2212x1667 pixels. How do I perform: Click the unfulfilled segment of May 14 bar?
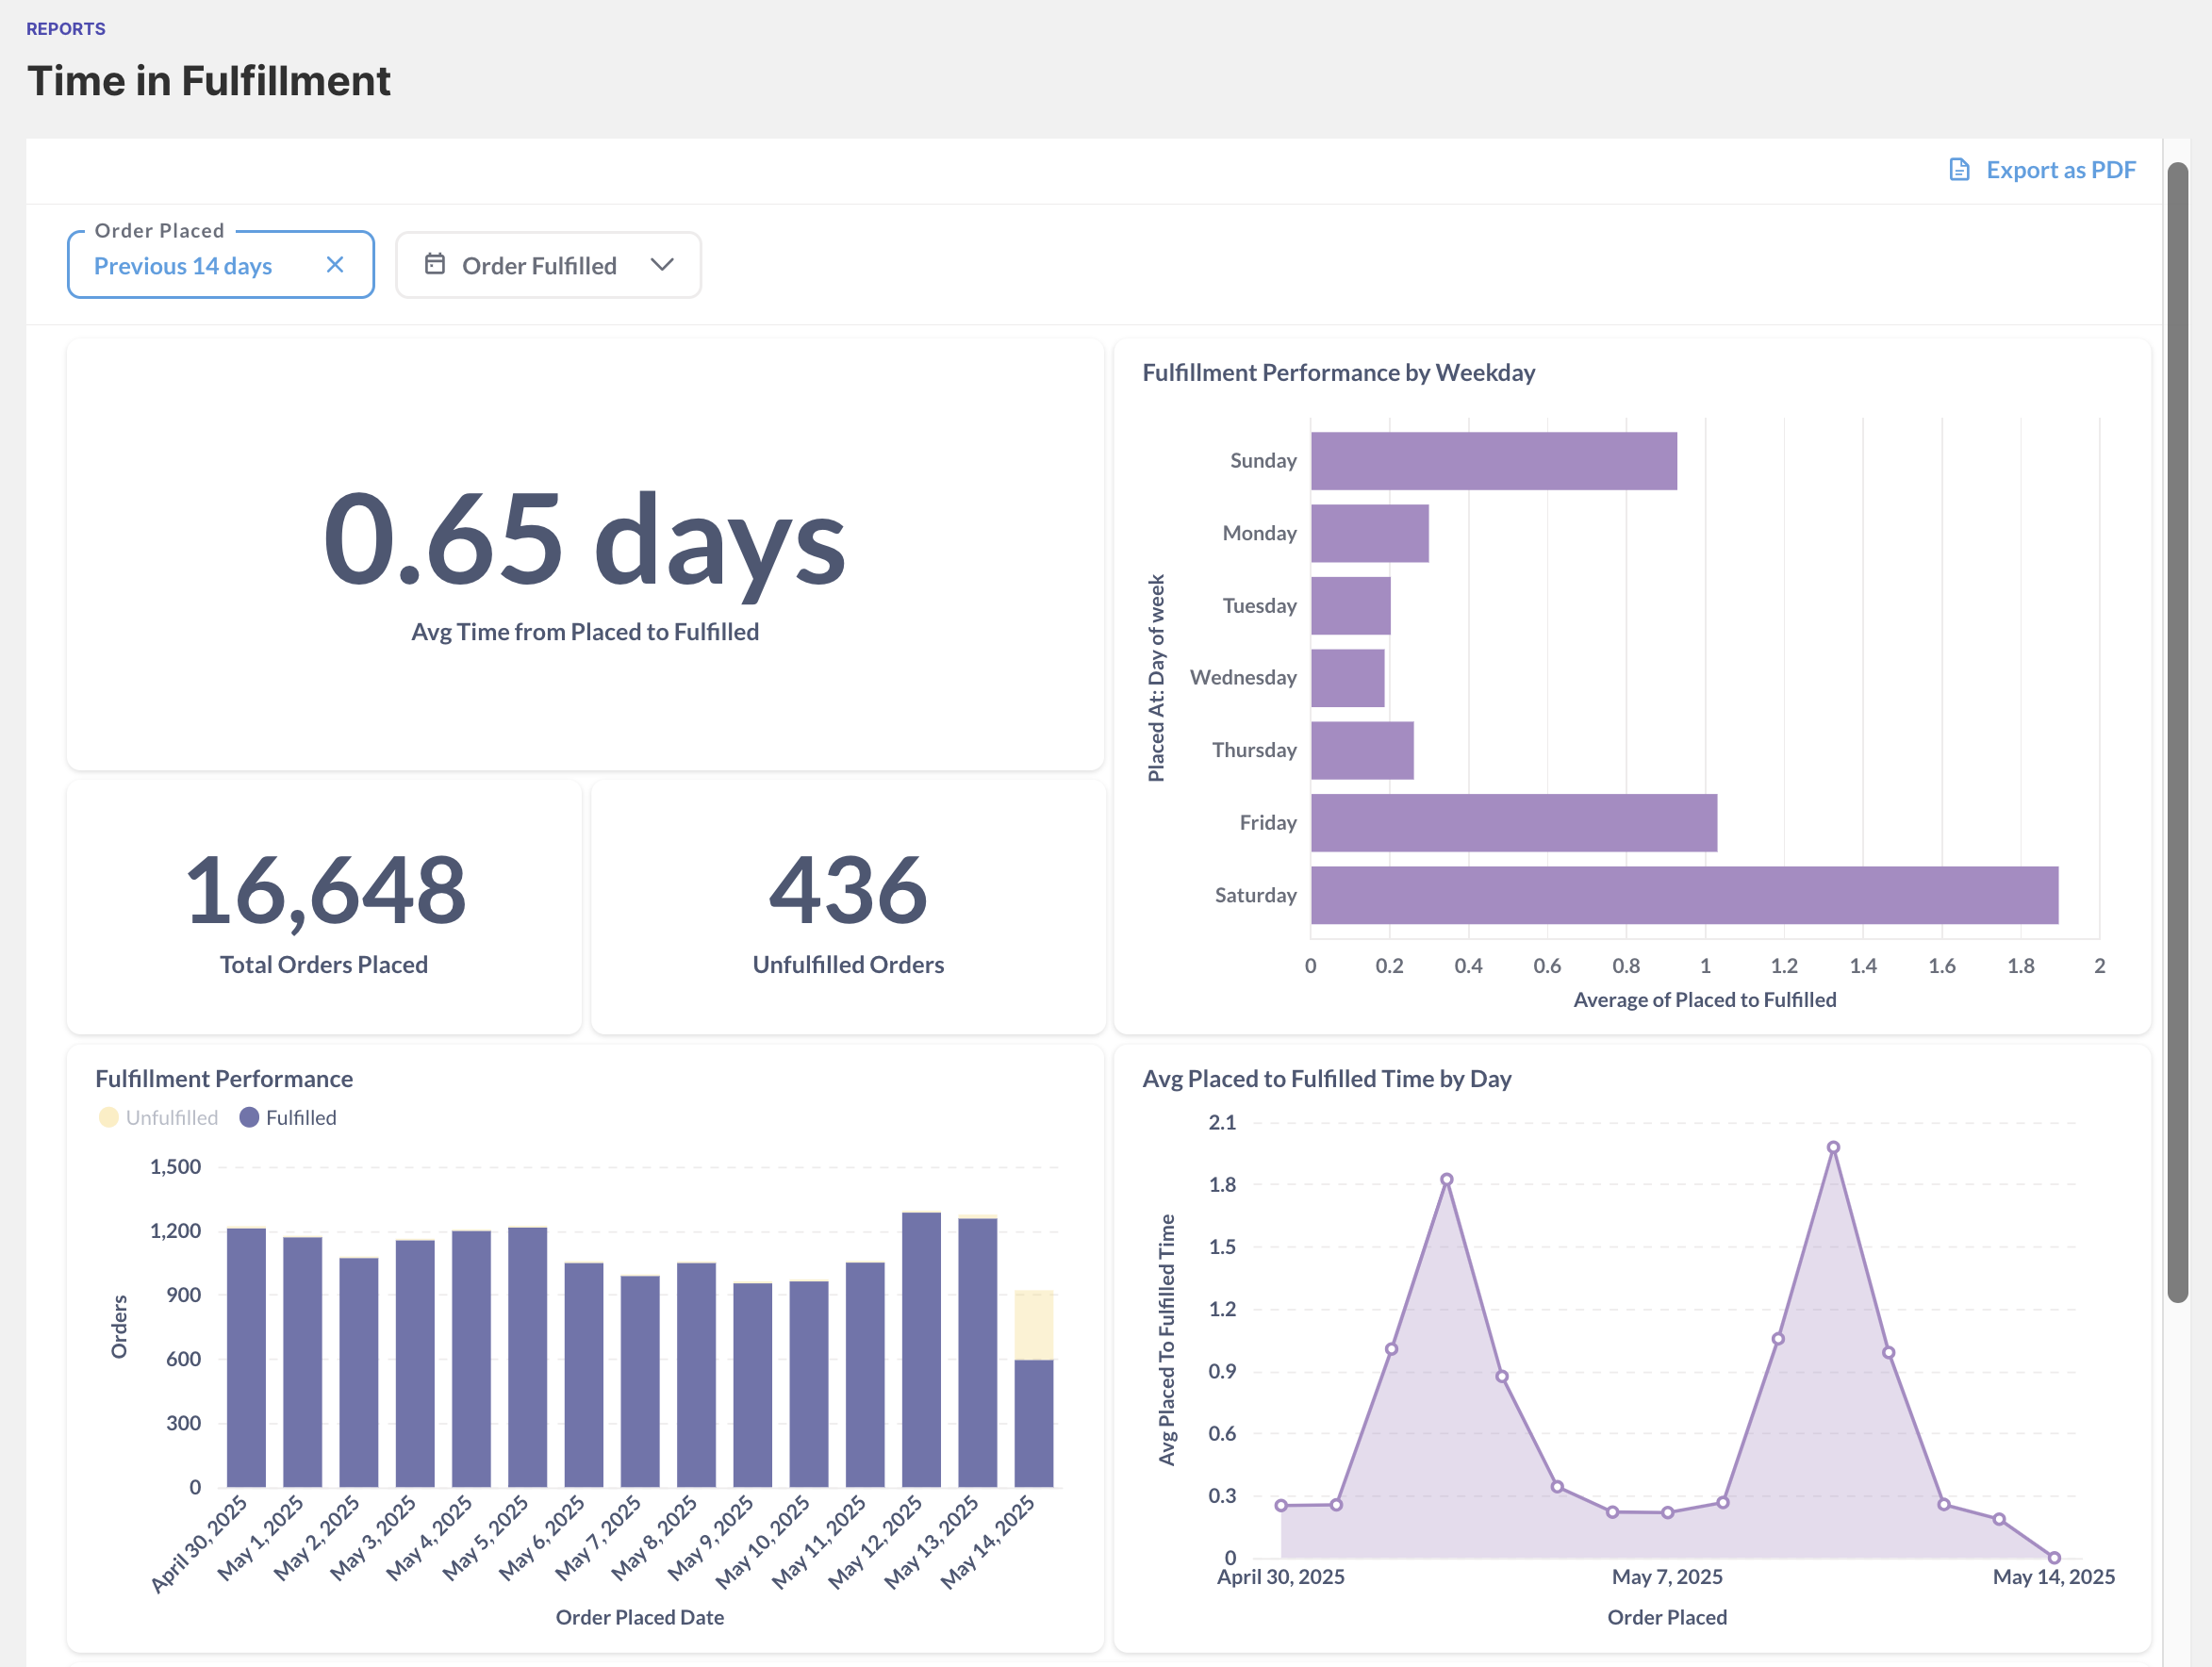1033,1325
